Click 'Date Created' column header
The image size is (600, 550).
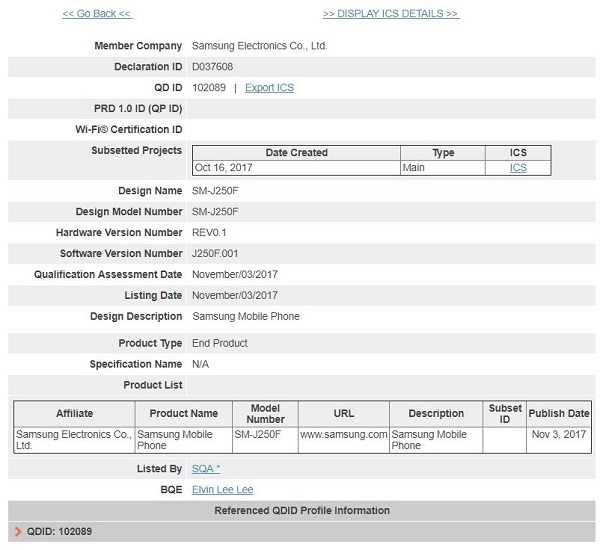click(x=297, y=153)
